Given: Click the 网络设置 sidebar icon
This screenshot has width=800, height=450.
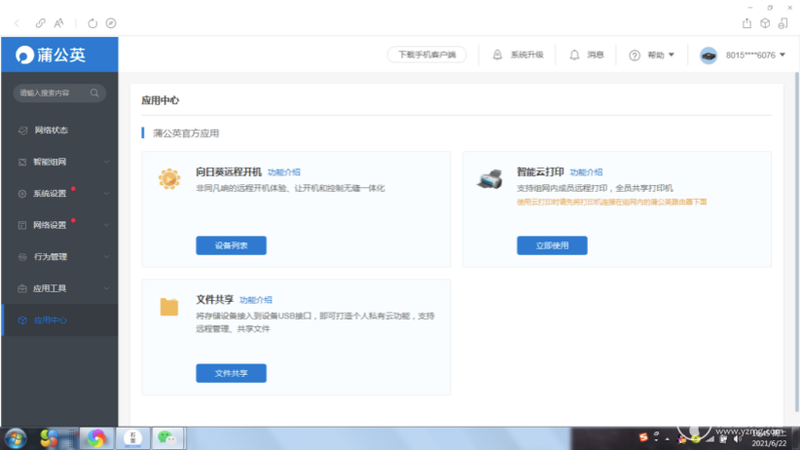Looking at the screenshot, I should pos(22,225).
